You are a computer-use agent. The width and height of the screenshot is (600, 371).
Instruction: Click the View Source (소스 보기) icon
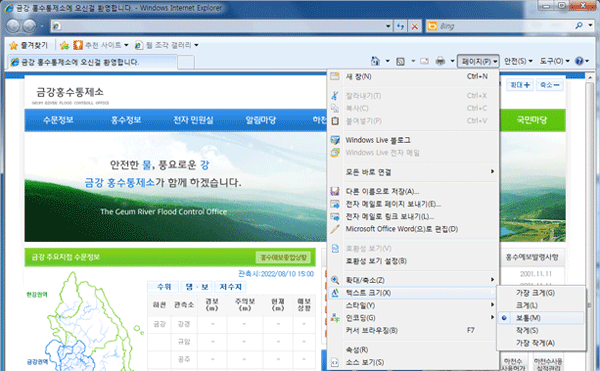pyautogui.click(x=335, y=362)
